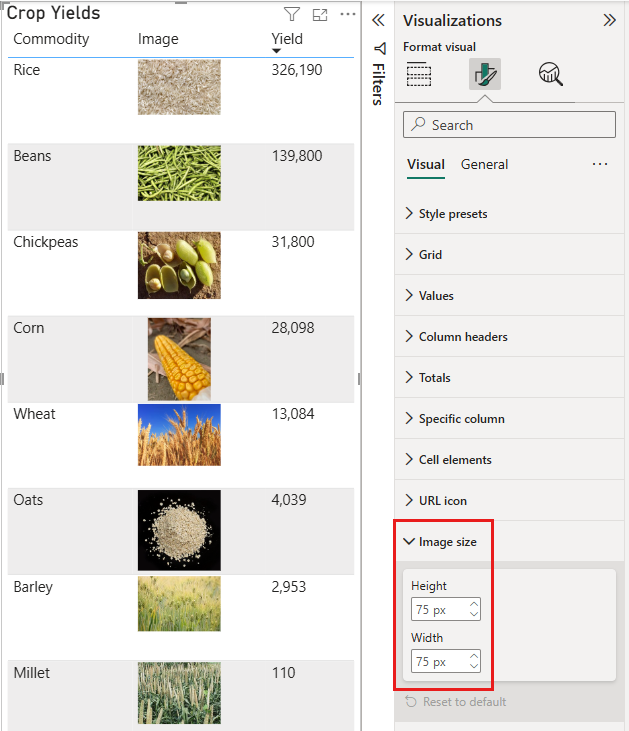Expand the Column headers section
Image resolution: width=629 pixels, height=731 pixels.
click(509, 337)
